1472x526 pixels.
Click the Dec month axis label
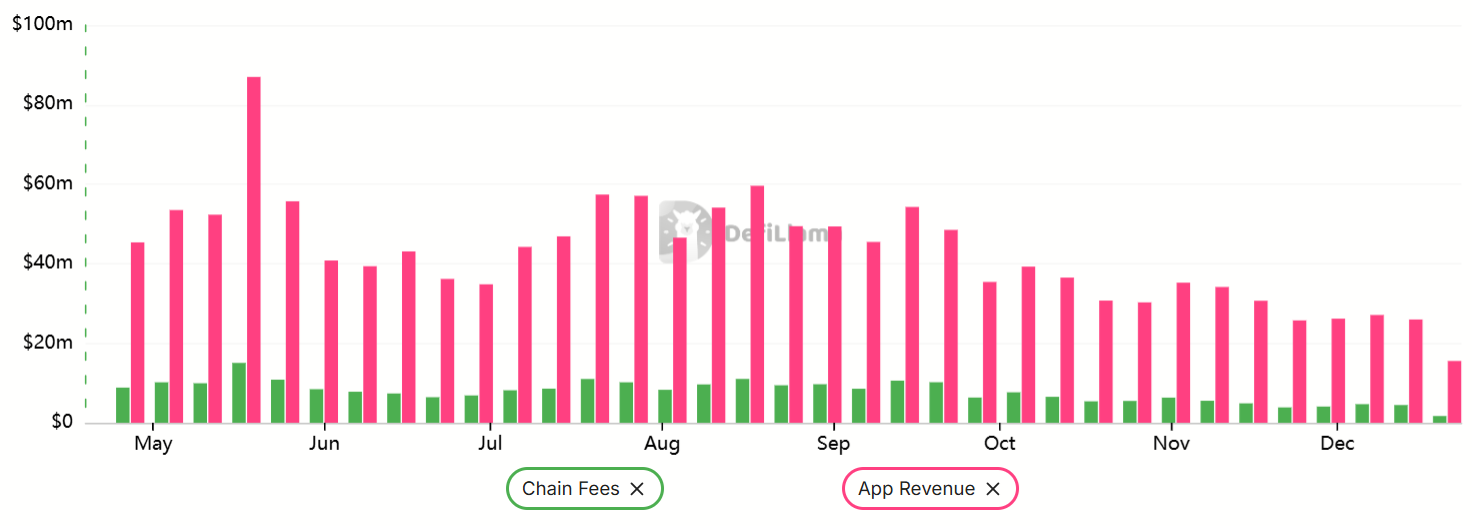1337,444
